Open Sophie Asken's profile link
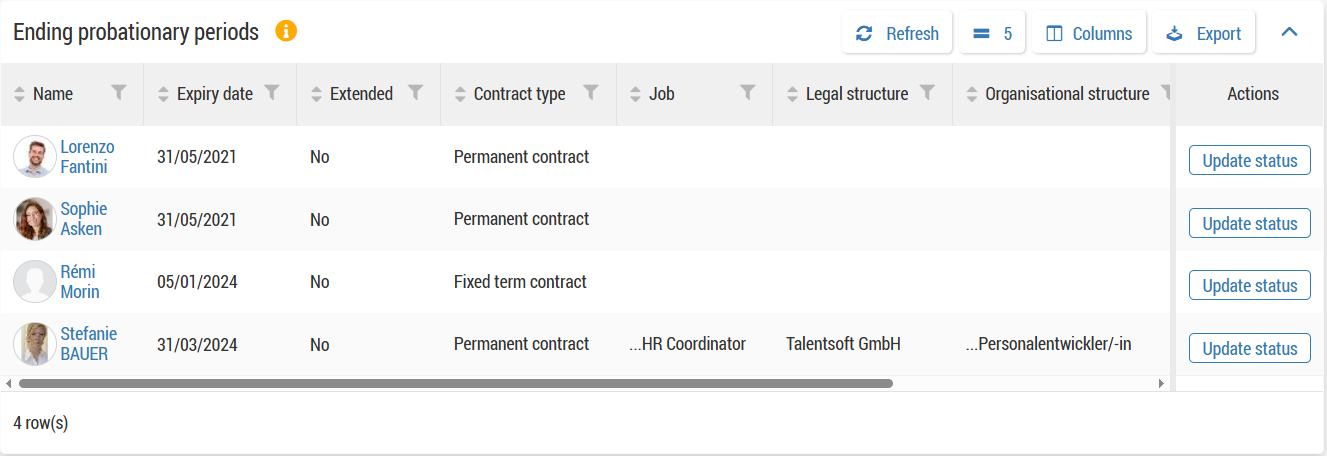The image size is (1327, 456). pyautogui.click(x=83, y=219)
